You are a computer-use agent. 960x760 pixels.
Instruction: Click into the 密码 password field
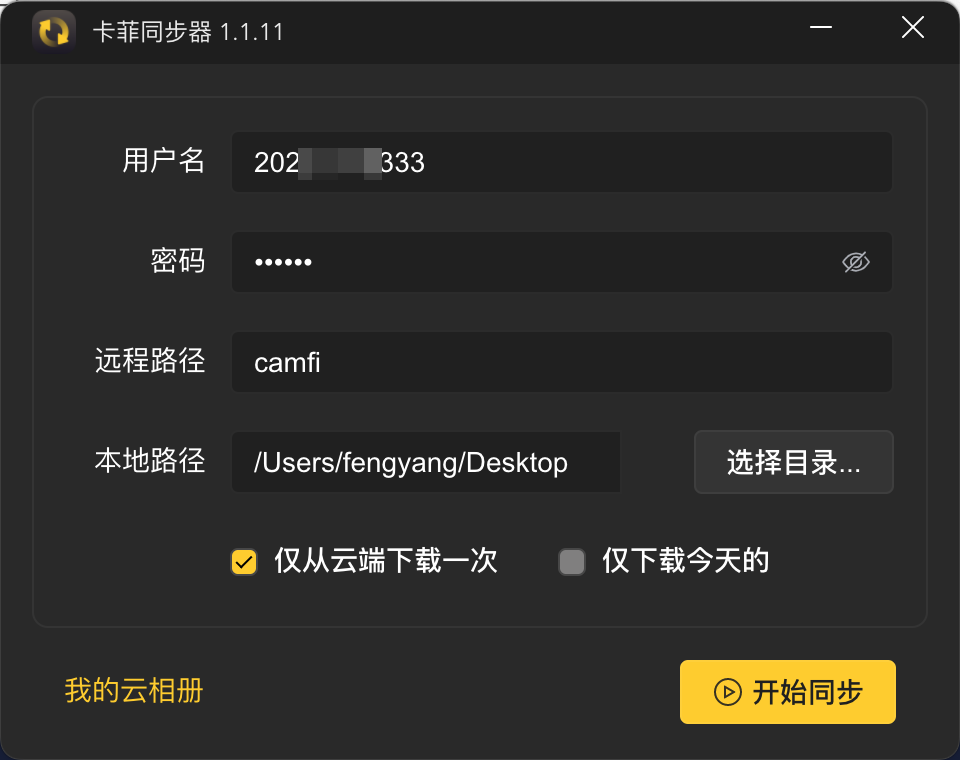(561, 262)
